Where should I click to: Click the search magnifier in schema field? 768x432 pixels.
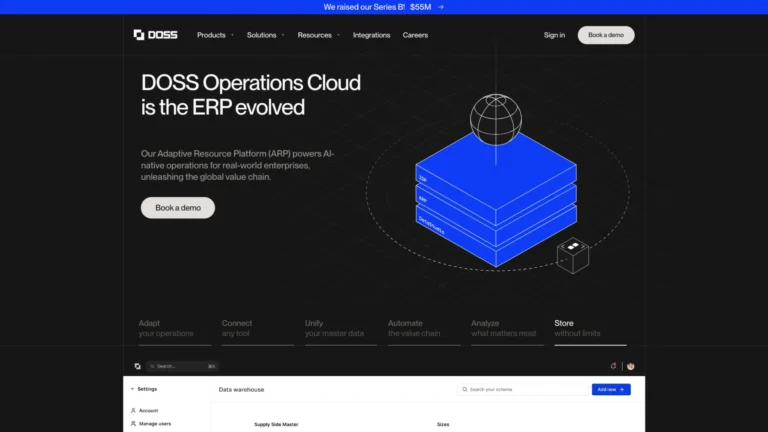click(465, 389)
